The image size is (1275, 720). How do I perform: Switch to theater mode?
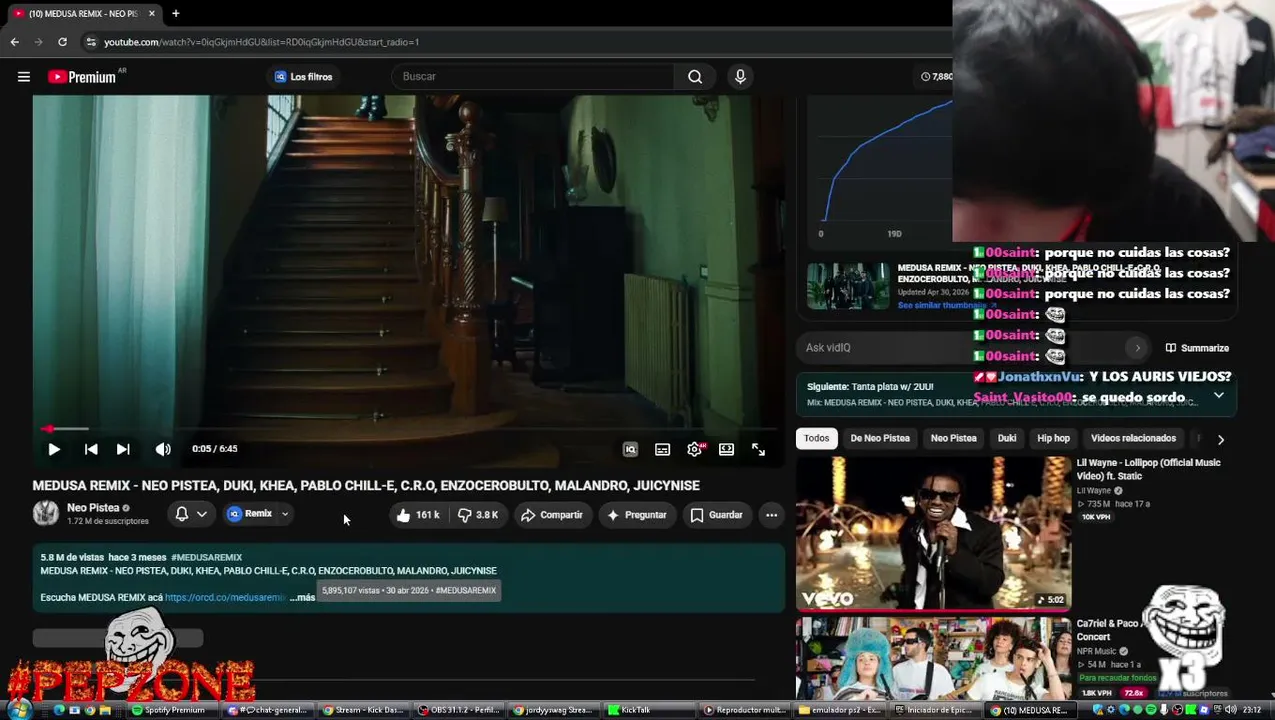(x=726, y=450)
